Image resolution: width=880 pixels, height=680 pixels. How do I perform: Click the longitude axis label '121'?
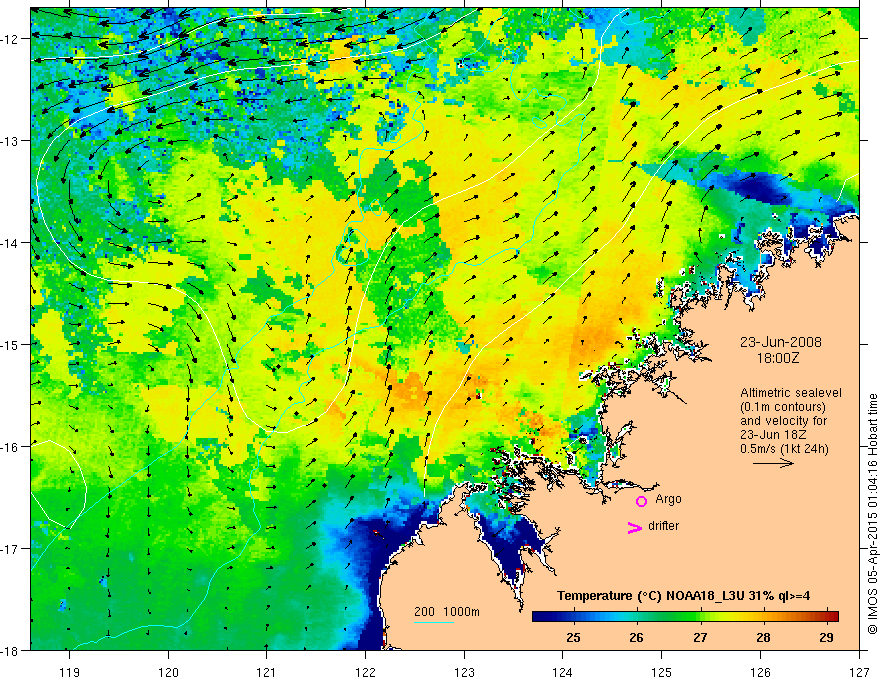tap(267, 672)
